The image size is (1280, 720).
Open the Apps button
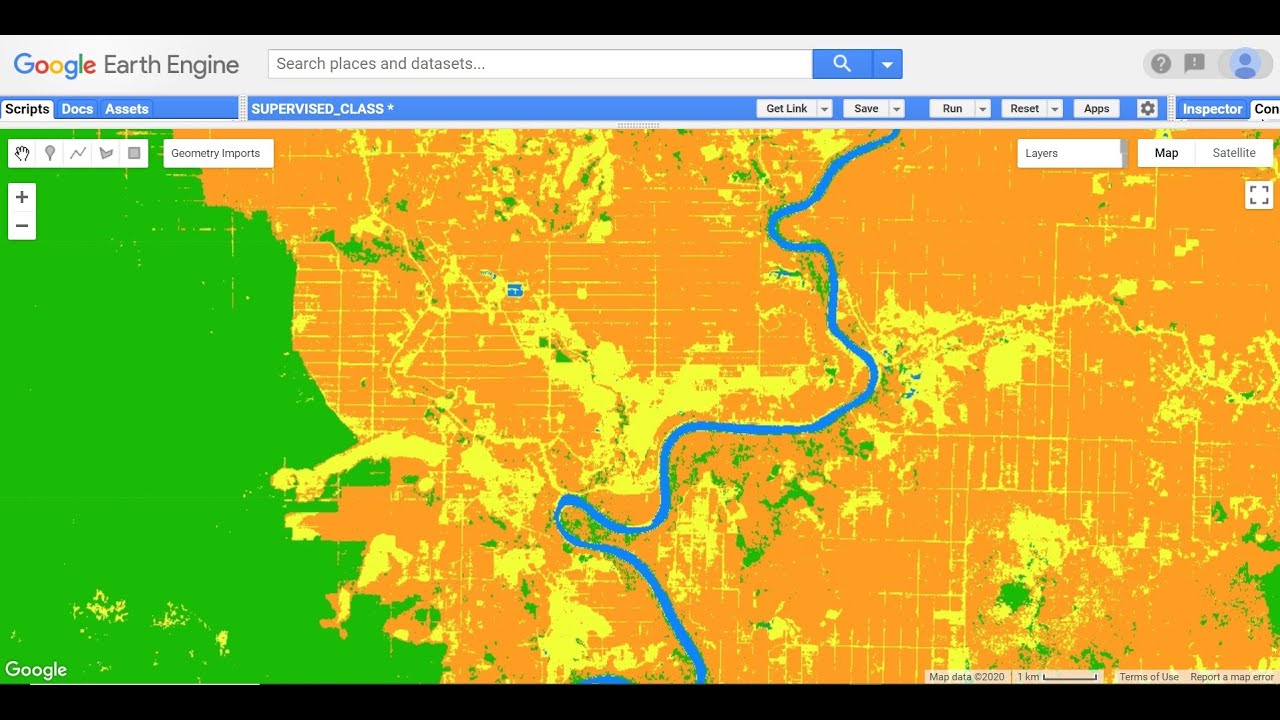pyautogui.click(x=1097, y=109)
